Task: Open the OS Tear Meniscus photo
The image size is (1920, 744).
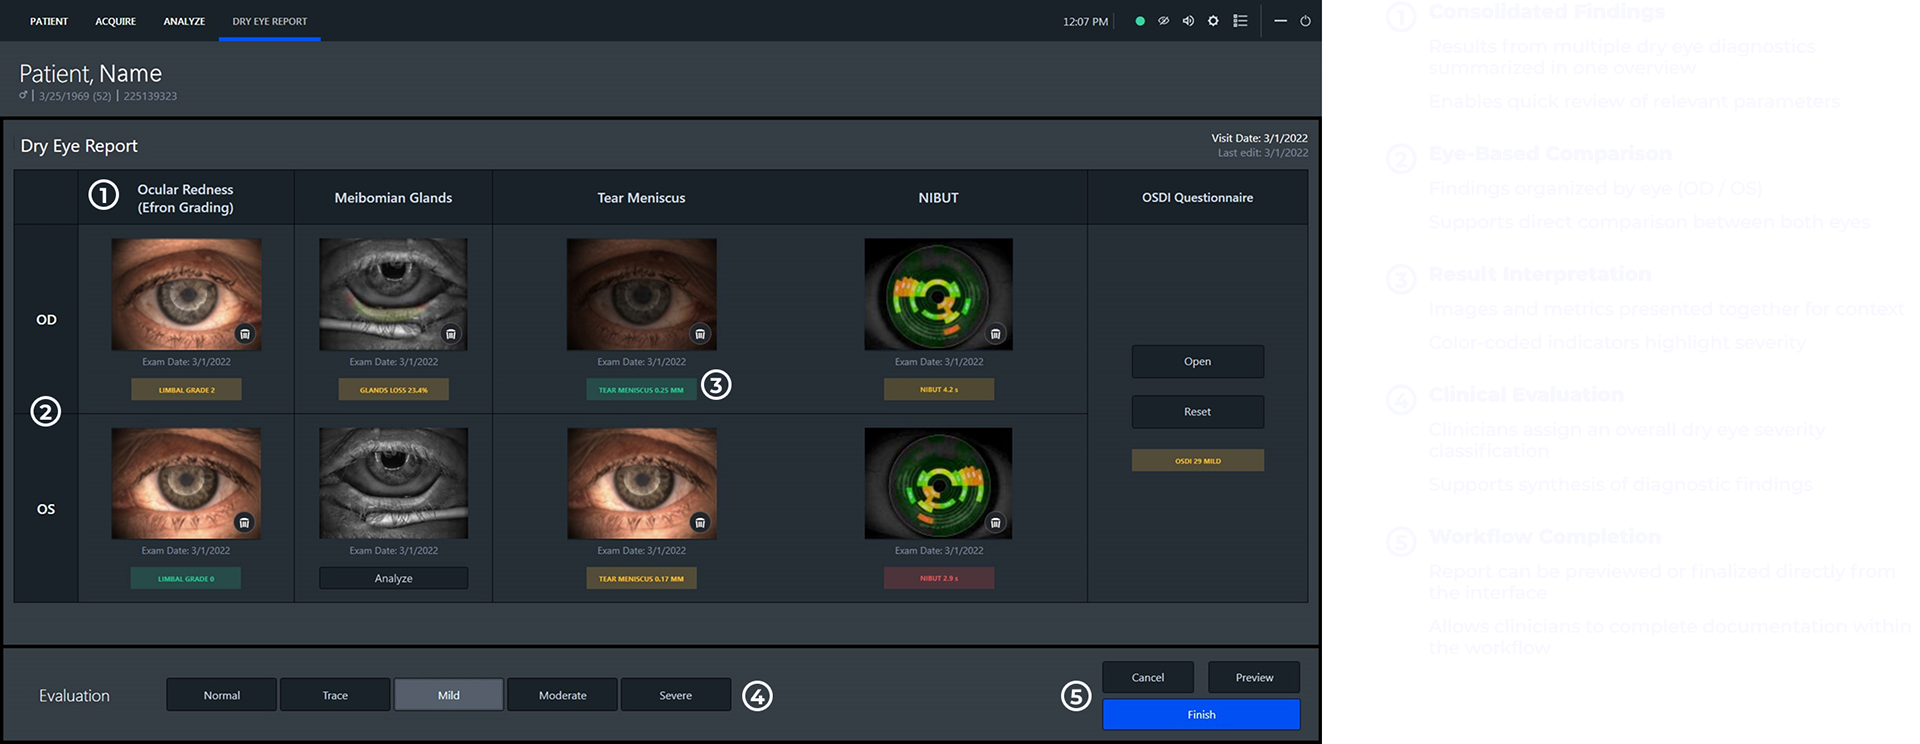Action: (641, 483)
